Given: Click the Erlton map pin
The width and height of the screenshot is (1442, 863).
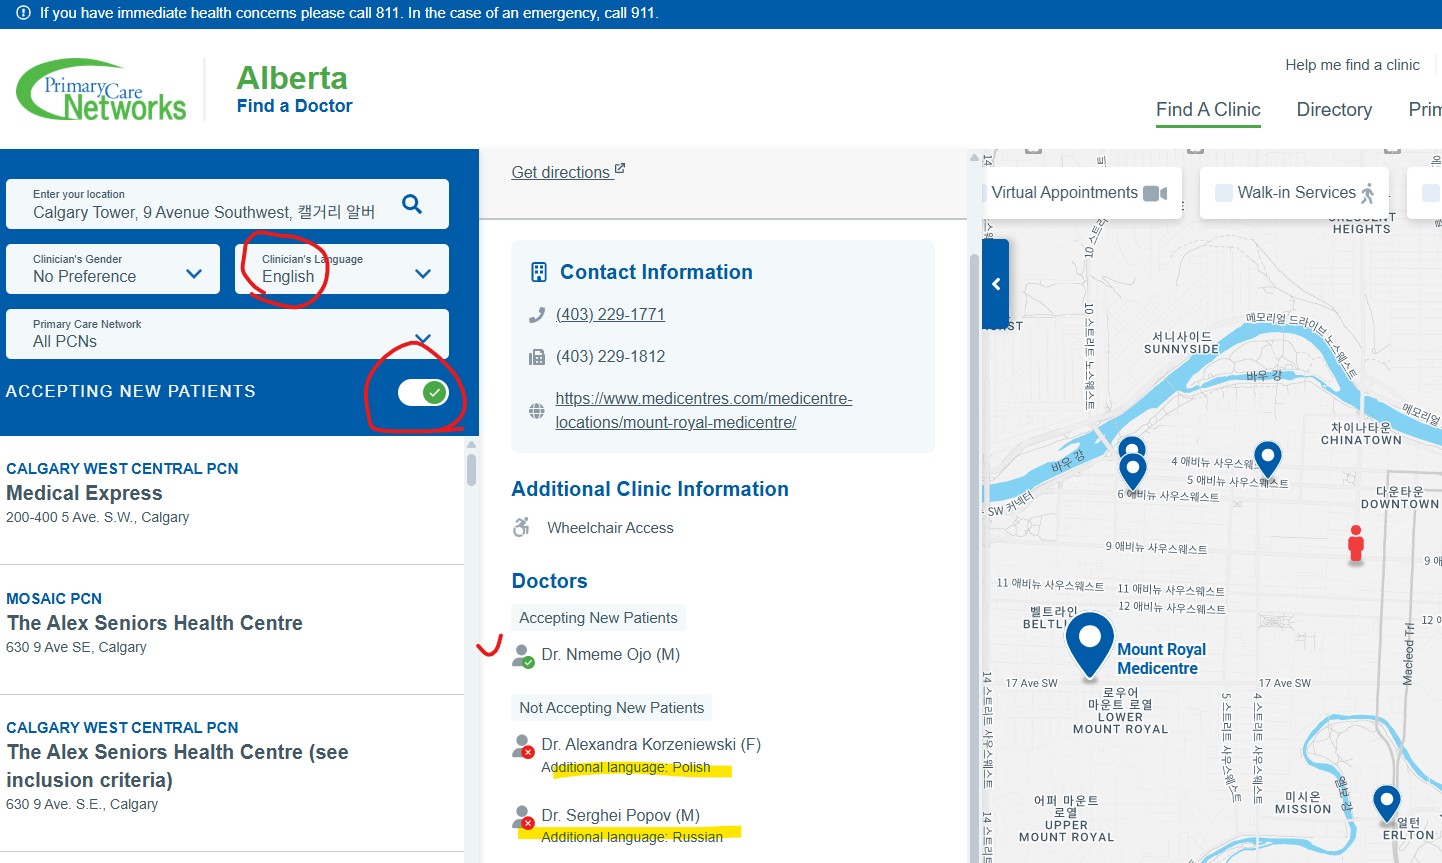Looking at the screenshot, I should pos(1385,802).
